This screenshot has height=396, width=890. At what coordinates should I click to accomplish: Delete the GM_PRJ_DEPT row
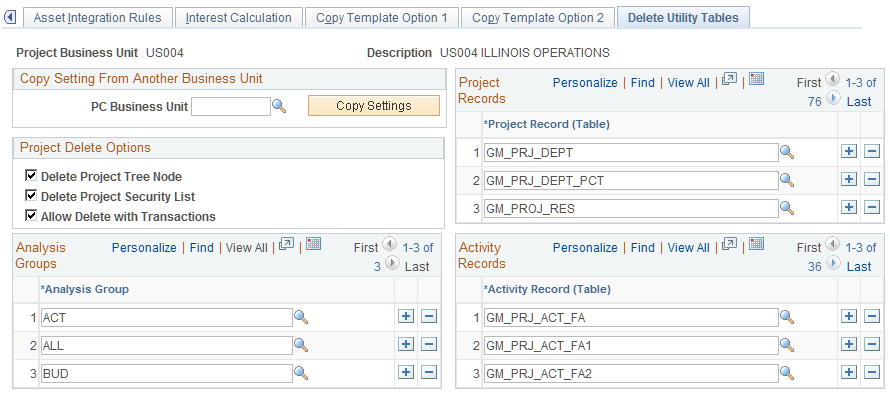871,151
